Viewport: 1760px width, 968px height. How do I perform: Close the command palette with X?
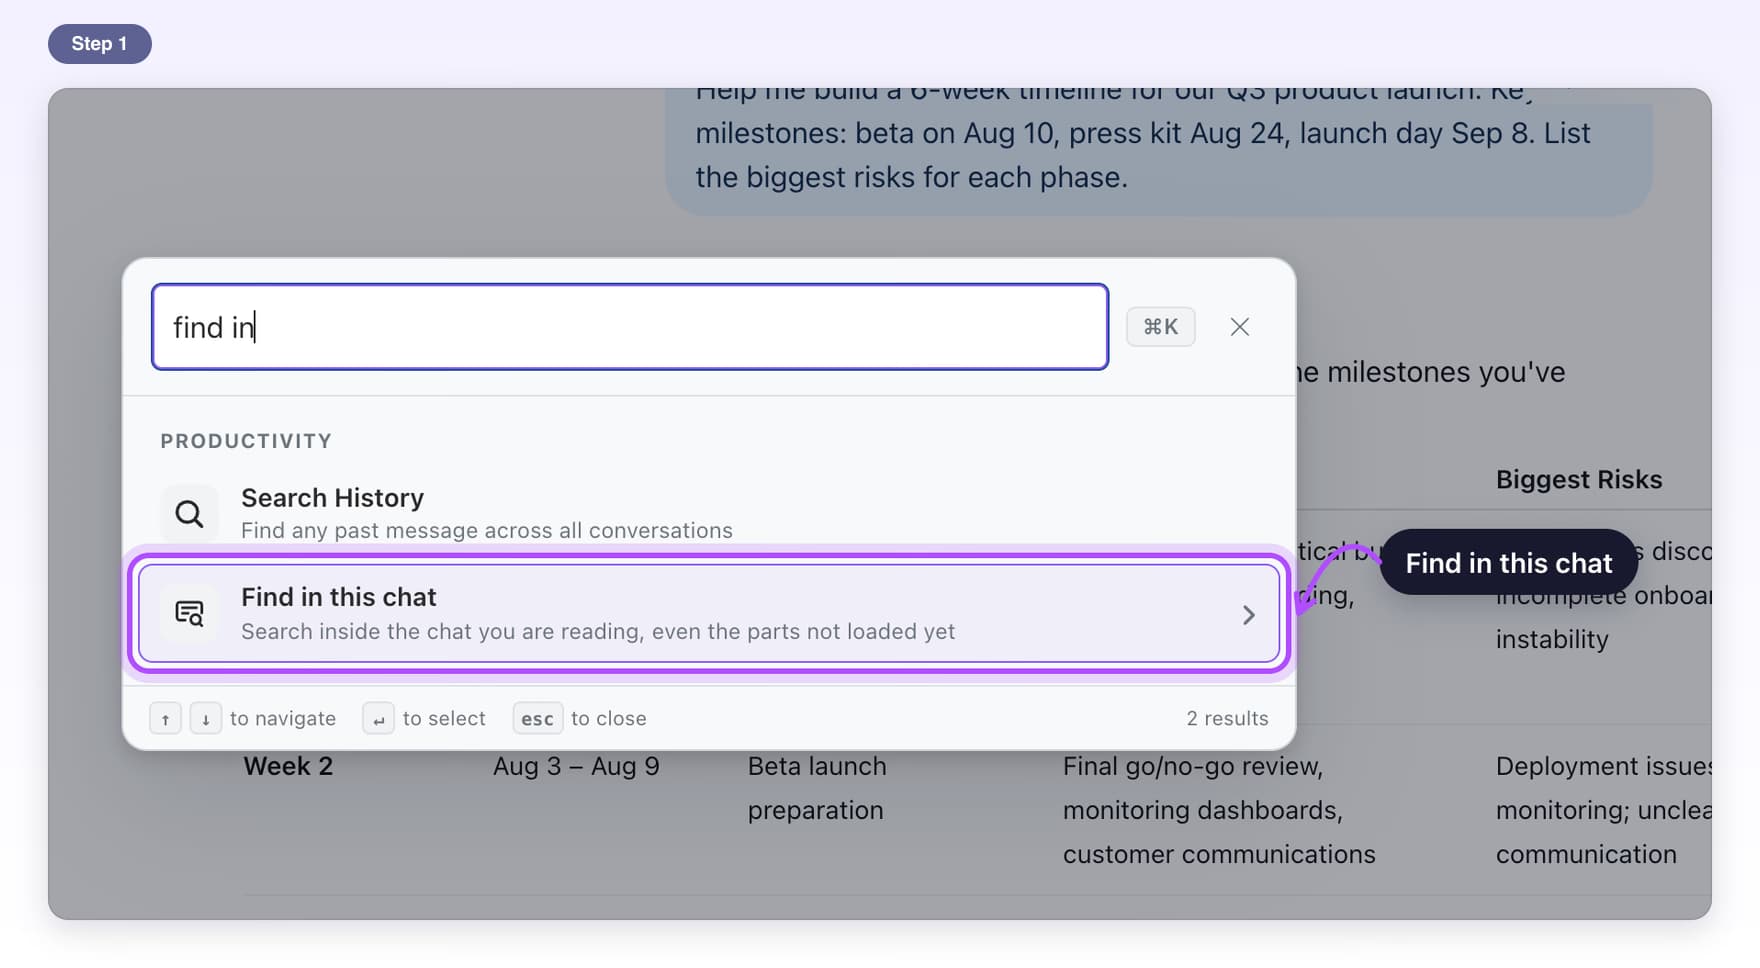coord(1240,327)
